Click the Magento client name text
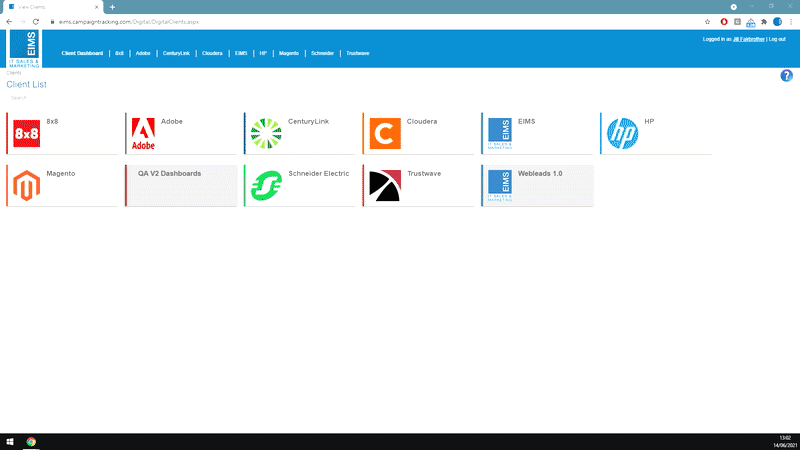800x450 pixels. coord(61,173)
